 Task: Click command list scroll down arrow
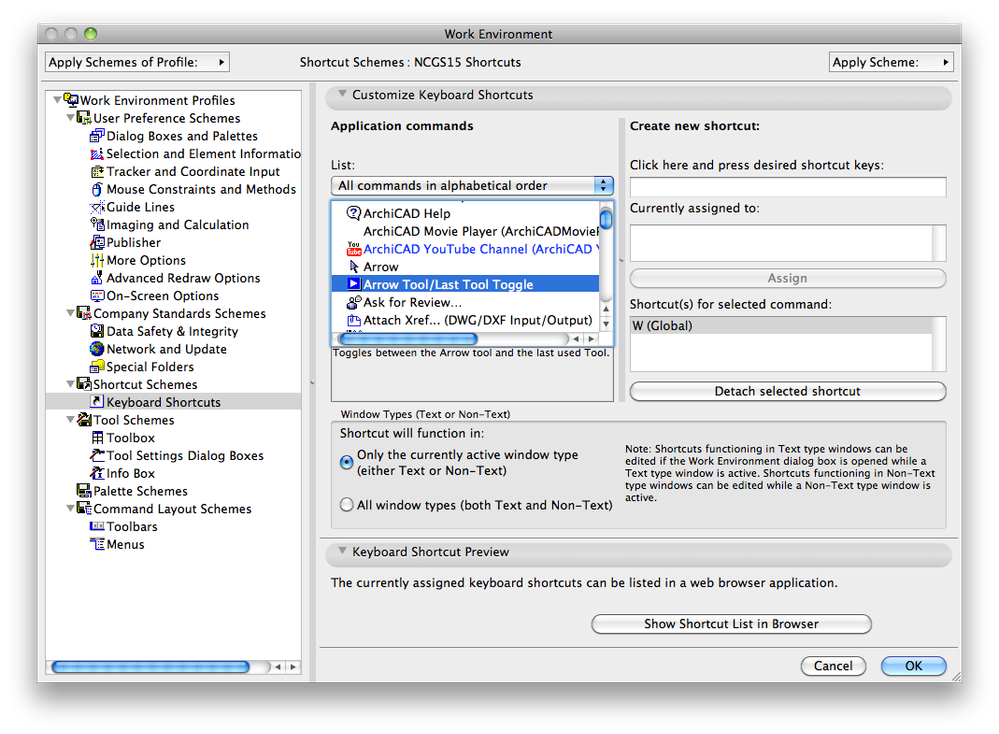(x=606, y=323)
